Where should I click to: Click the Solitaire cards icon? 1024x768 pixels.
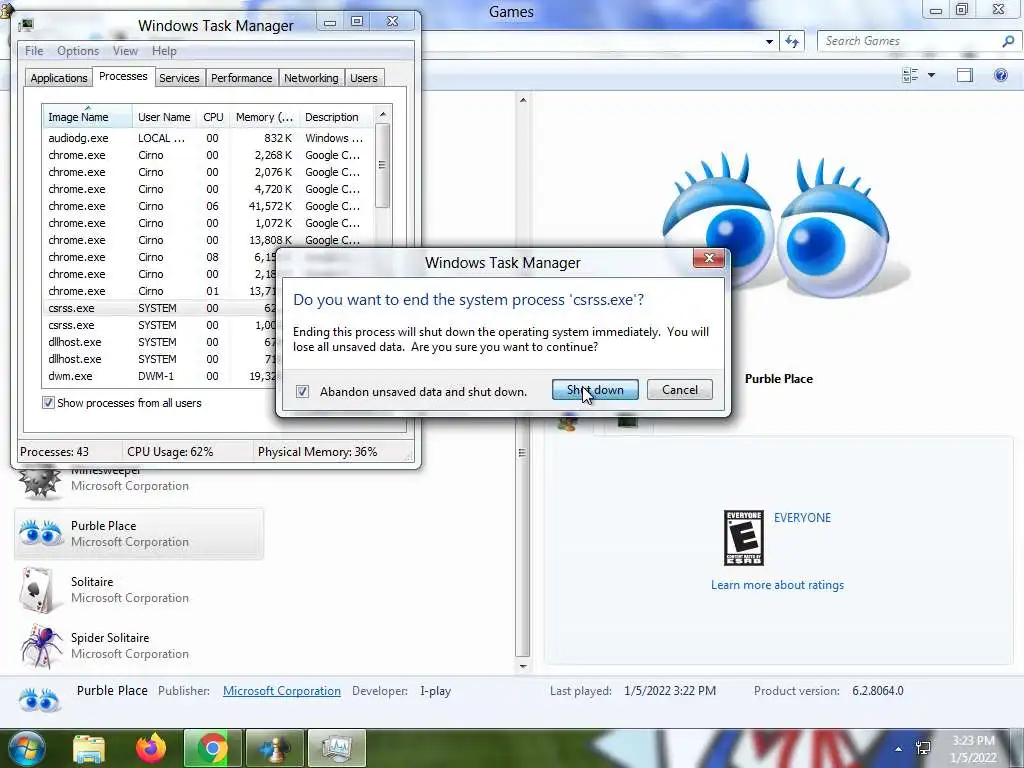pyautogui.click(x=37, y=590)
